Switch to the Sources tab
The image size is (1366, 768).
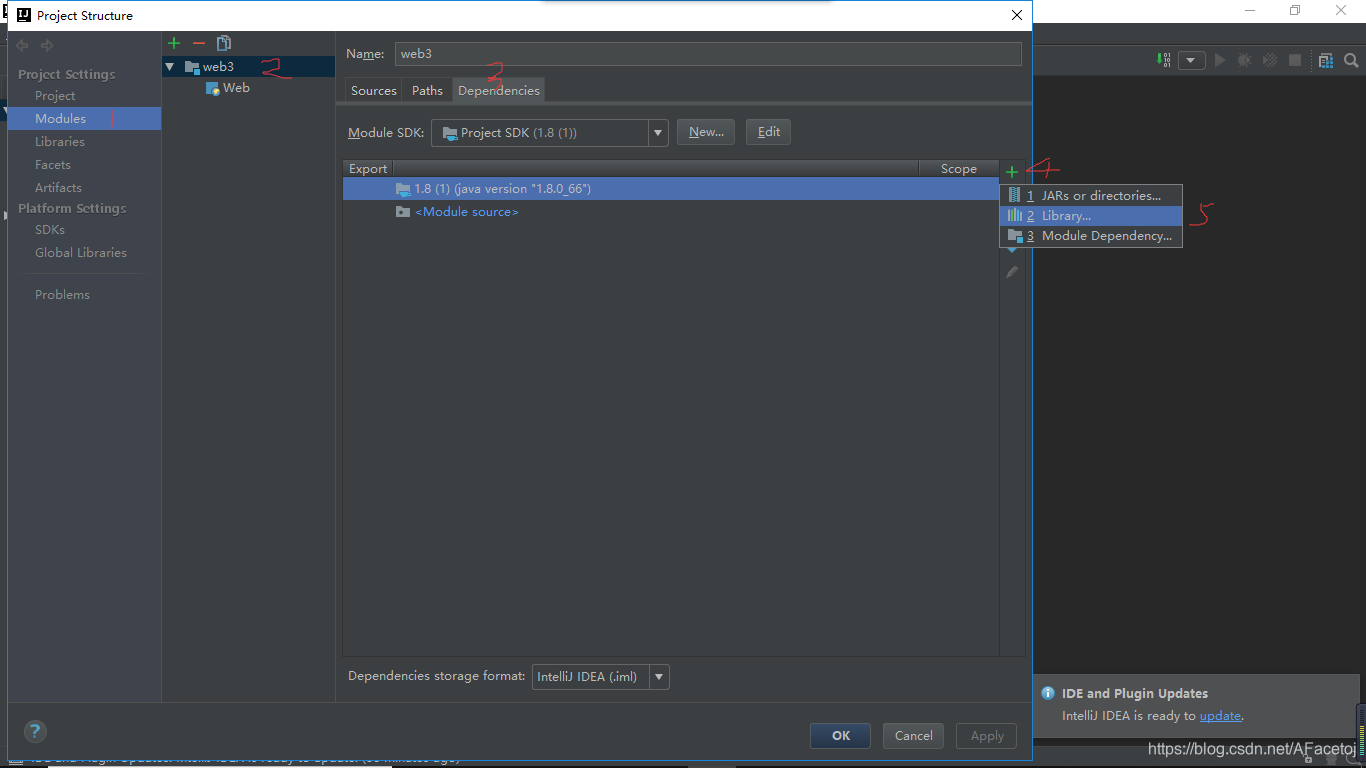click(x=374, y=90)
